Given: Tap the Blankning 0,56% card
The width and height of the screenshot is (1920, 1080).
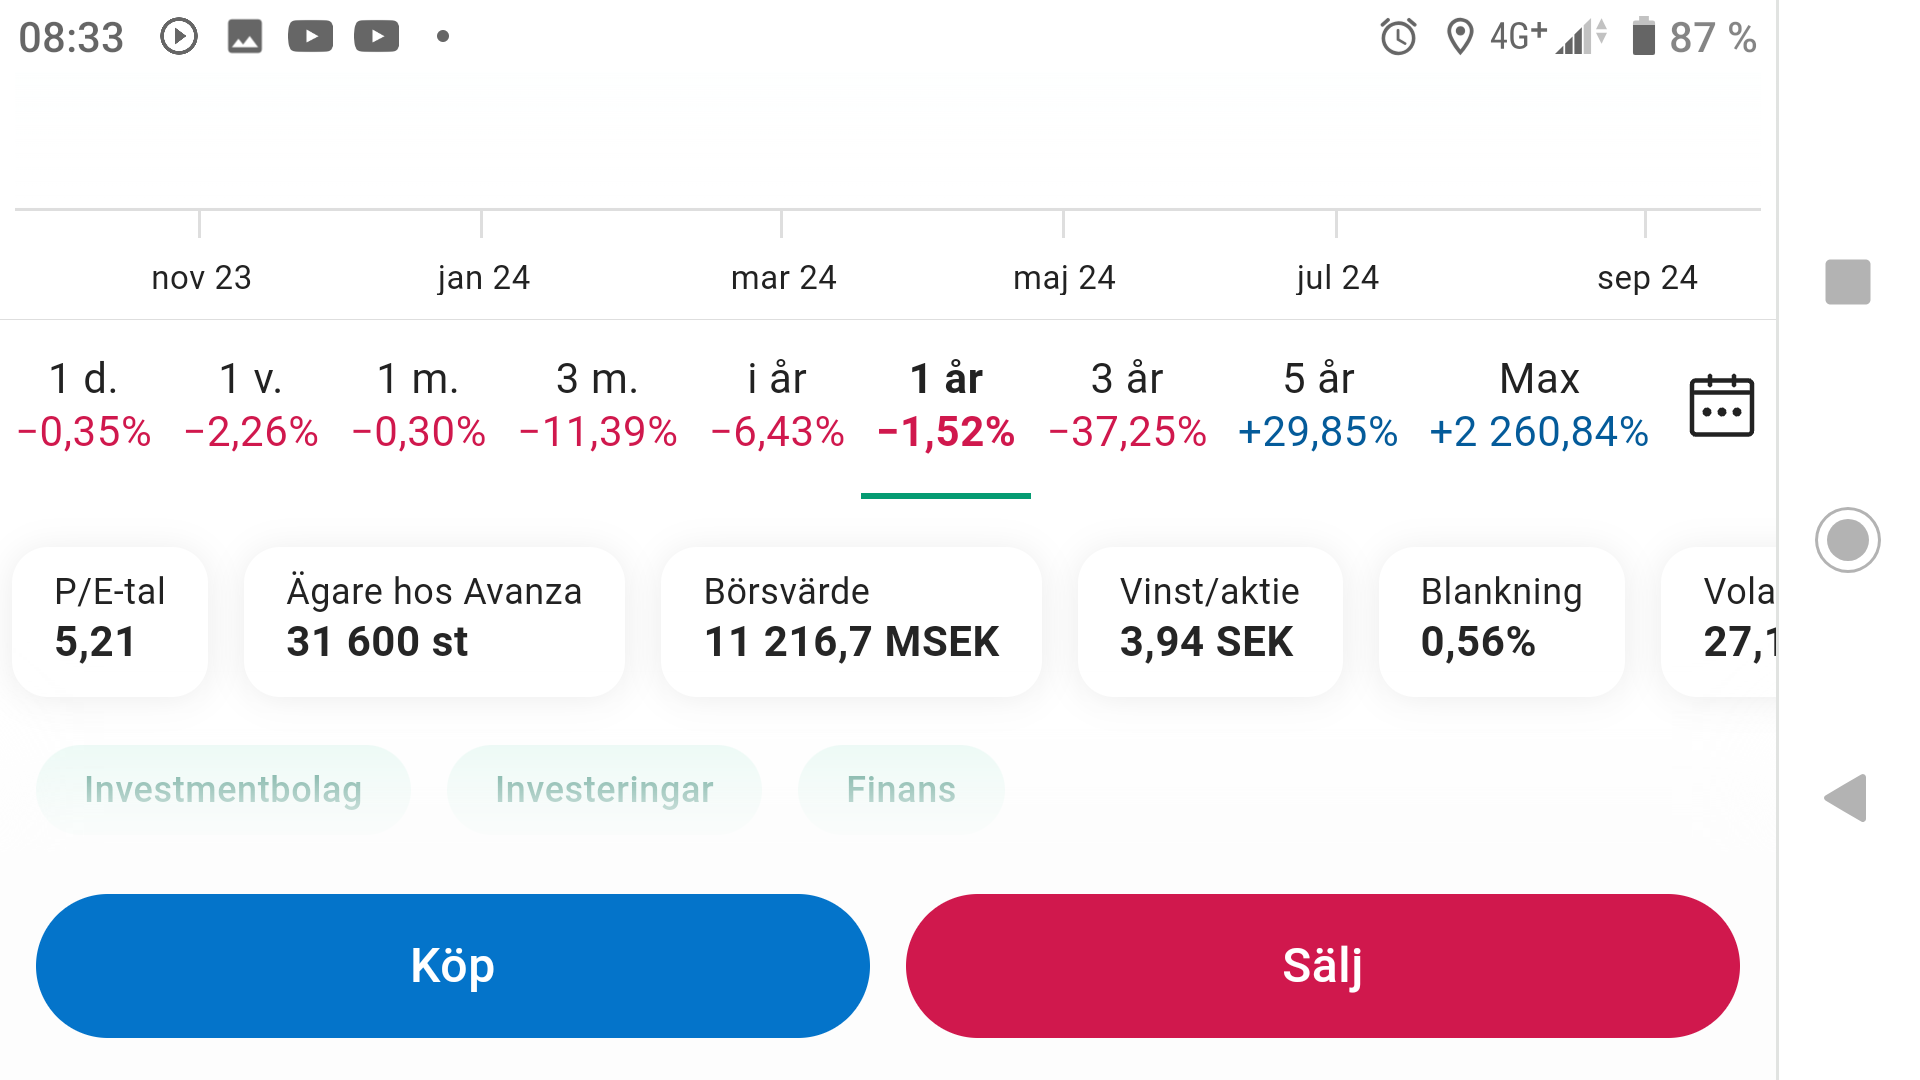Looking at the screenshot, I should pyautogui.click(x=1500, y=620).
